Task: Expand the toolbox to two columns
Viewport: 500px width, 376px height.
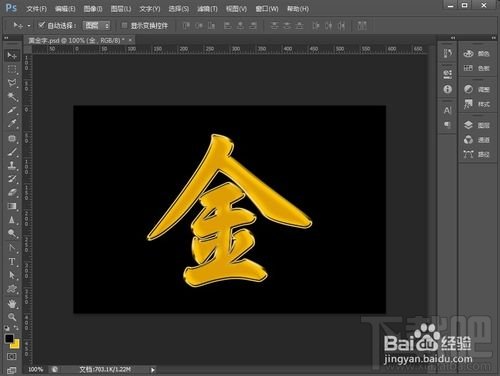Action: pos(6,38)
